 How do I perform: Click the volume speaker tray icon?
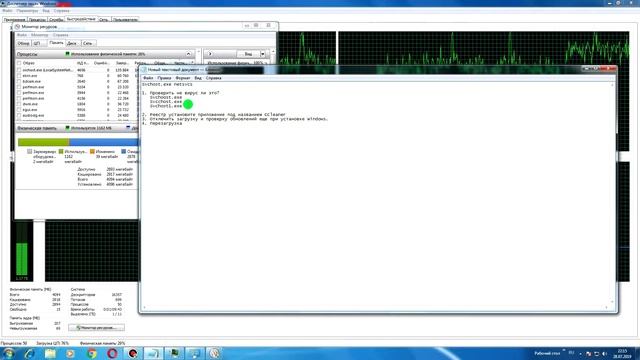(604, 353)
